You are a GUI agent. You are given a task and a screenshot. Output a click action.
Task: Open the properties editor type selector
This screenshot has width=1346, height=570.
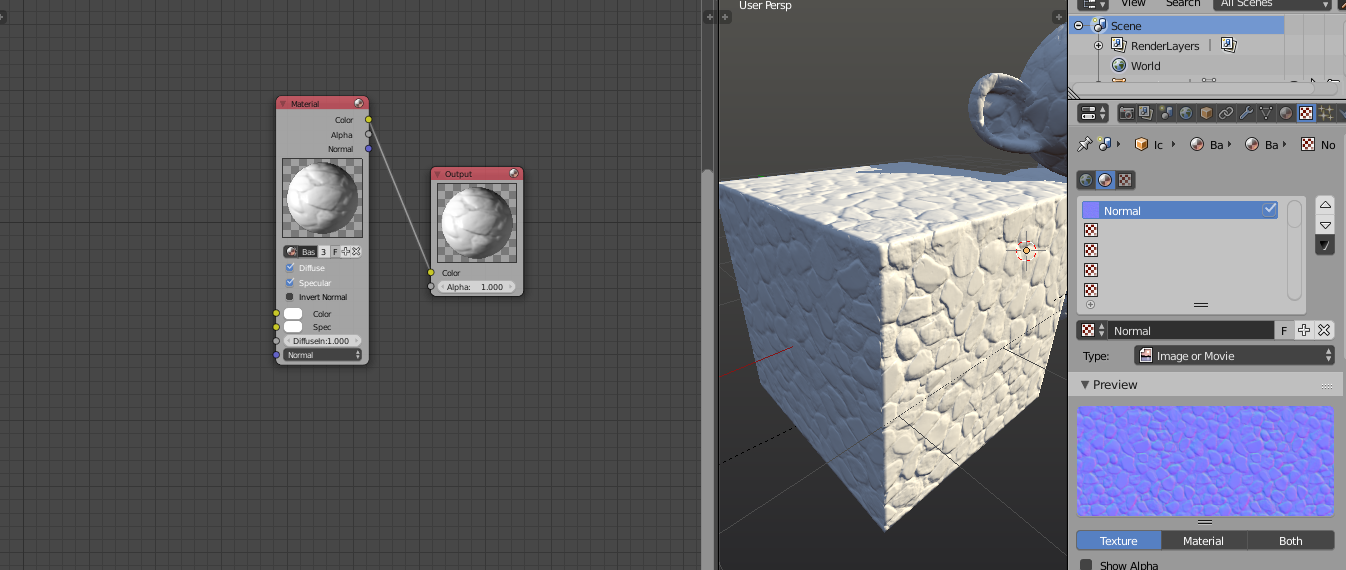(x=1094, y=113)
